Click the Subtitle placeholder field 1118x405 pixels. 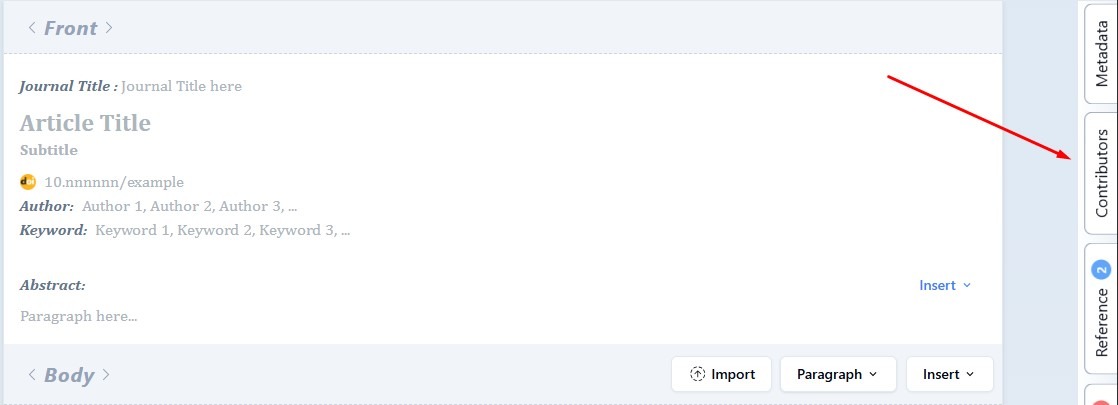tap(49, 150)
